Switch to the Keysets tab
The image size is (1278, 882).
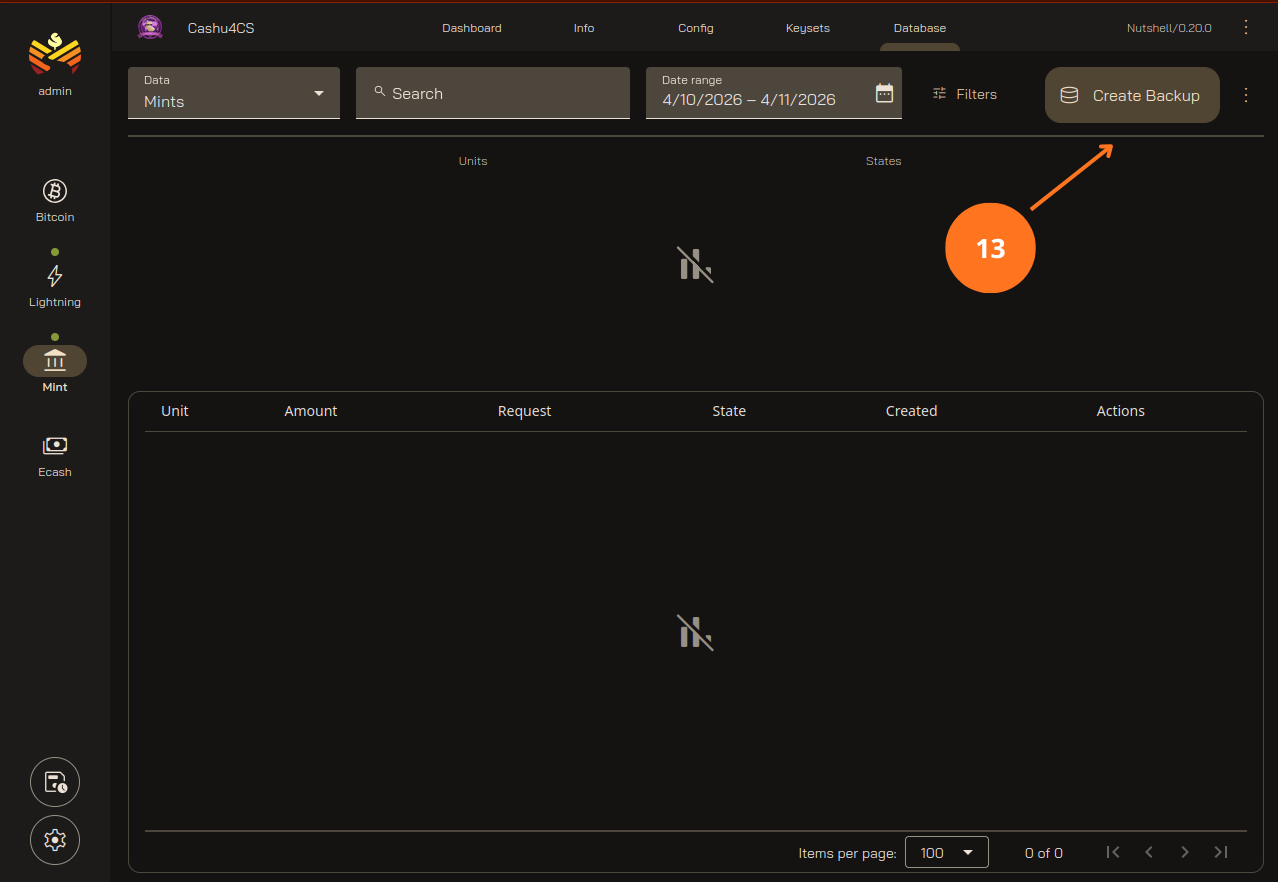(x=808, y=28)
